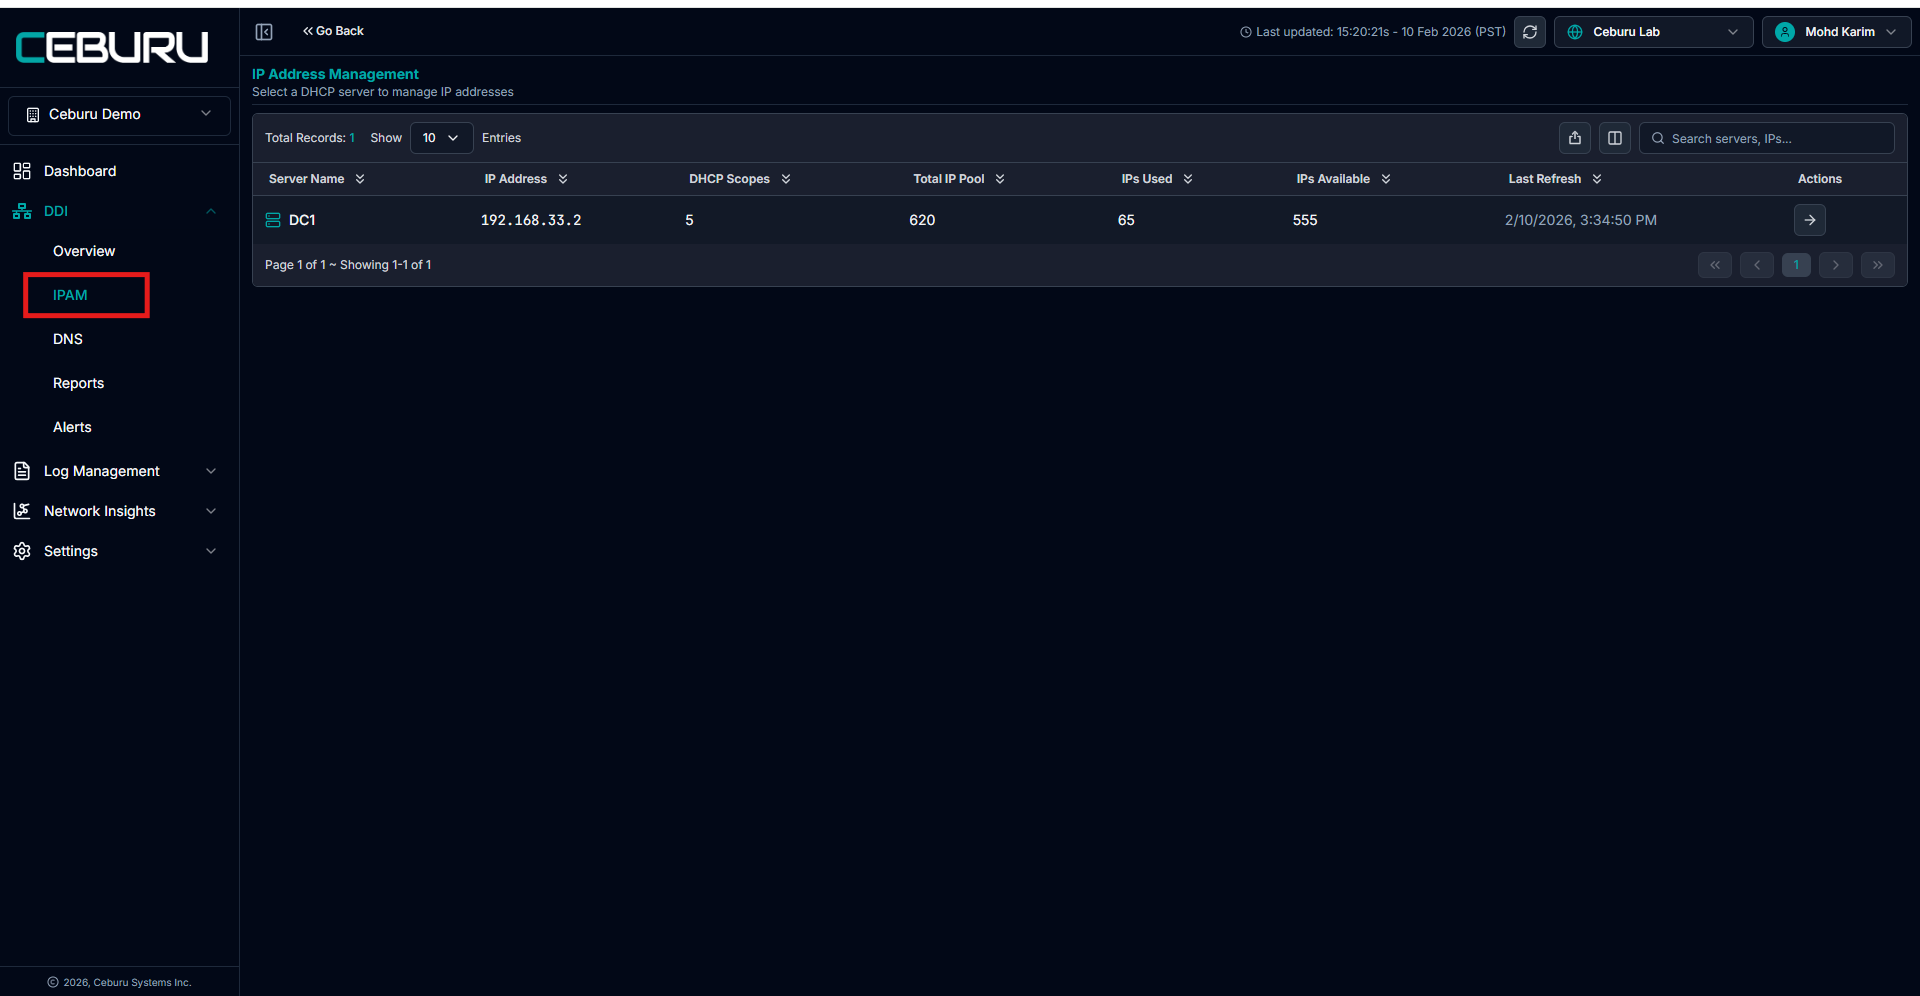Screen dimensions: 1920x996
Task: Click the IPs Available value 555
Action: [x=1305, y=220]
